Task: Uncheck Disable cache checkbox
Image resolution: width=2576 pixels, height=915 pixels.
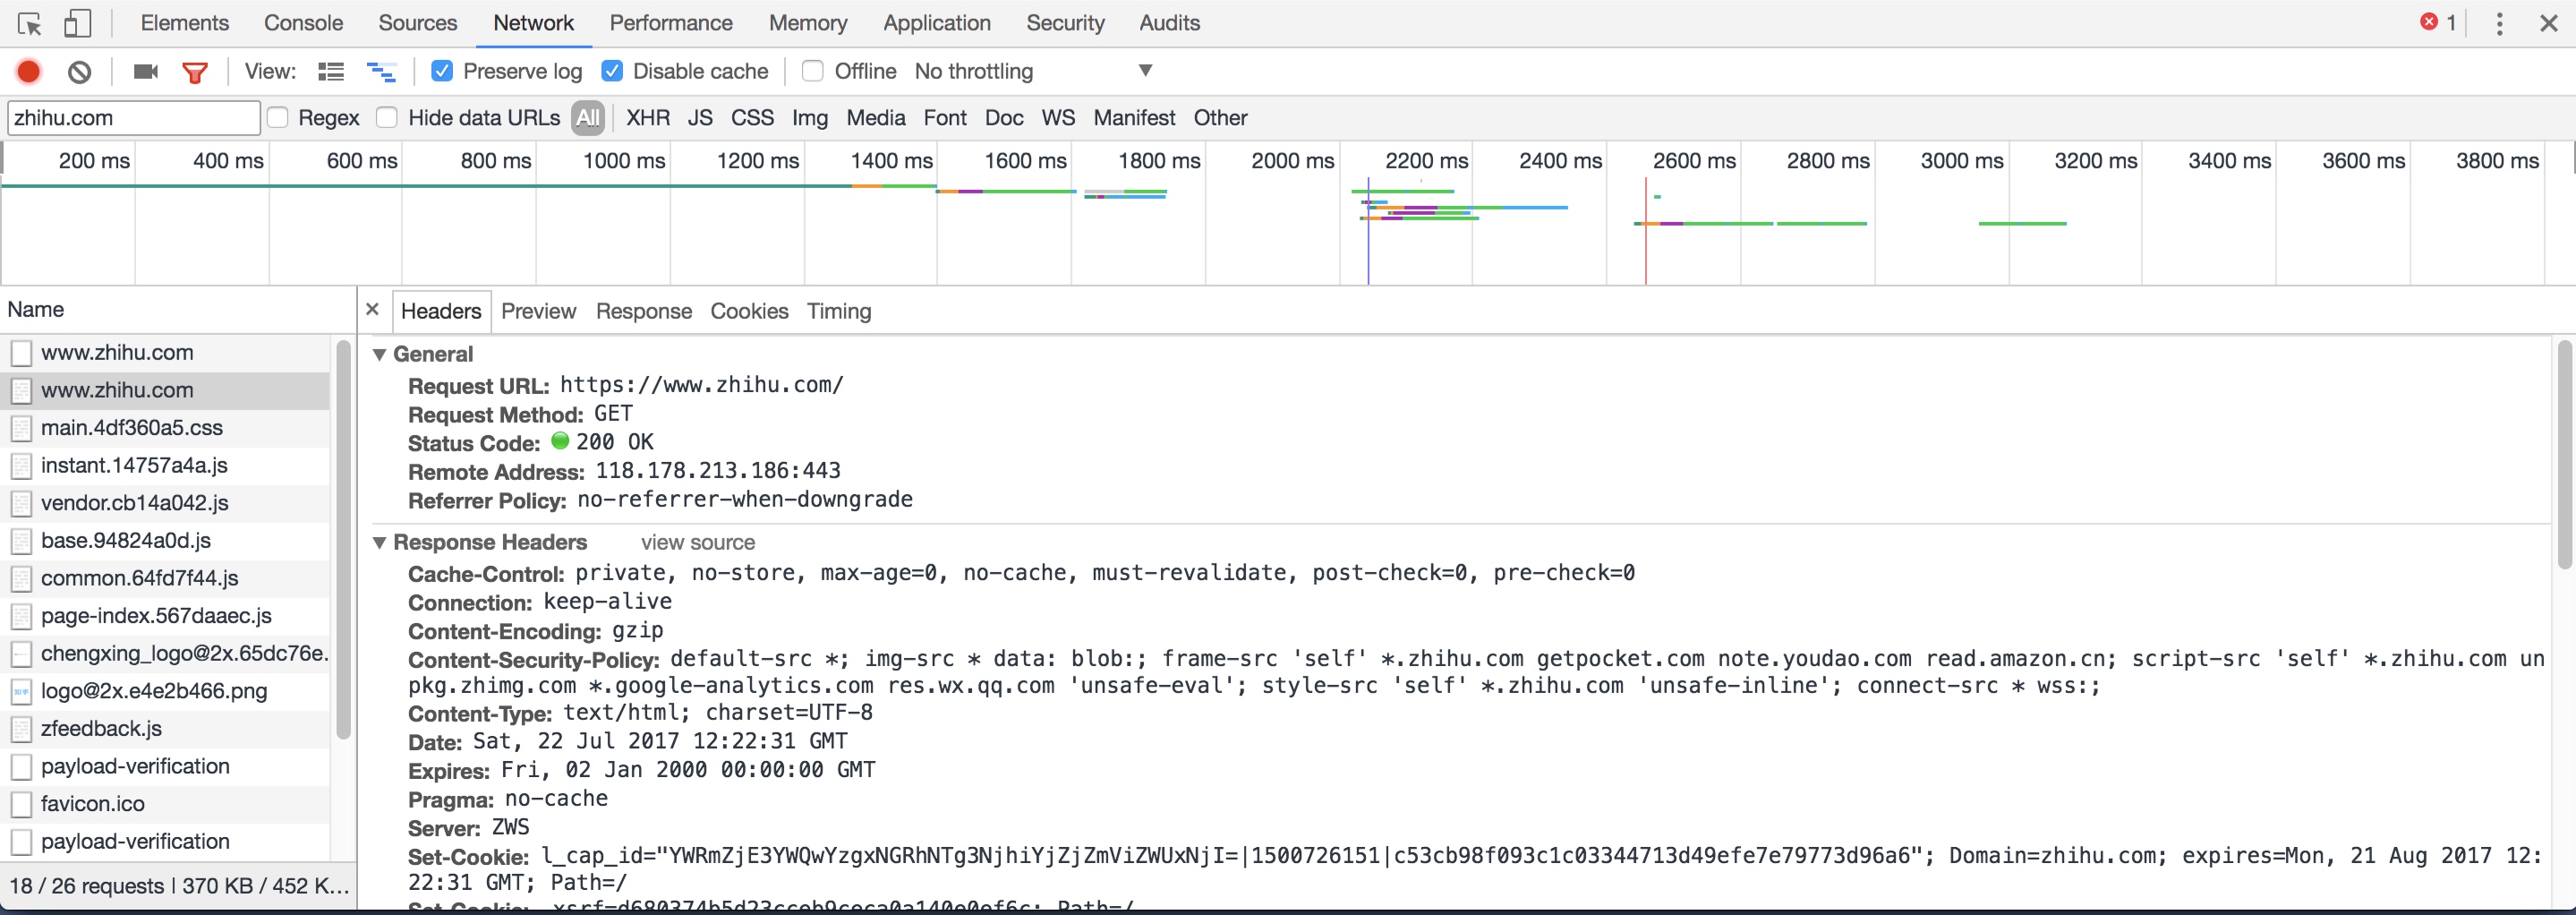Action: pos(612,71)
